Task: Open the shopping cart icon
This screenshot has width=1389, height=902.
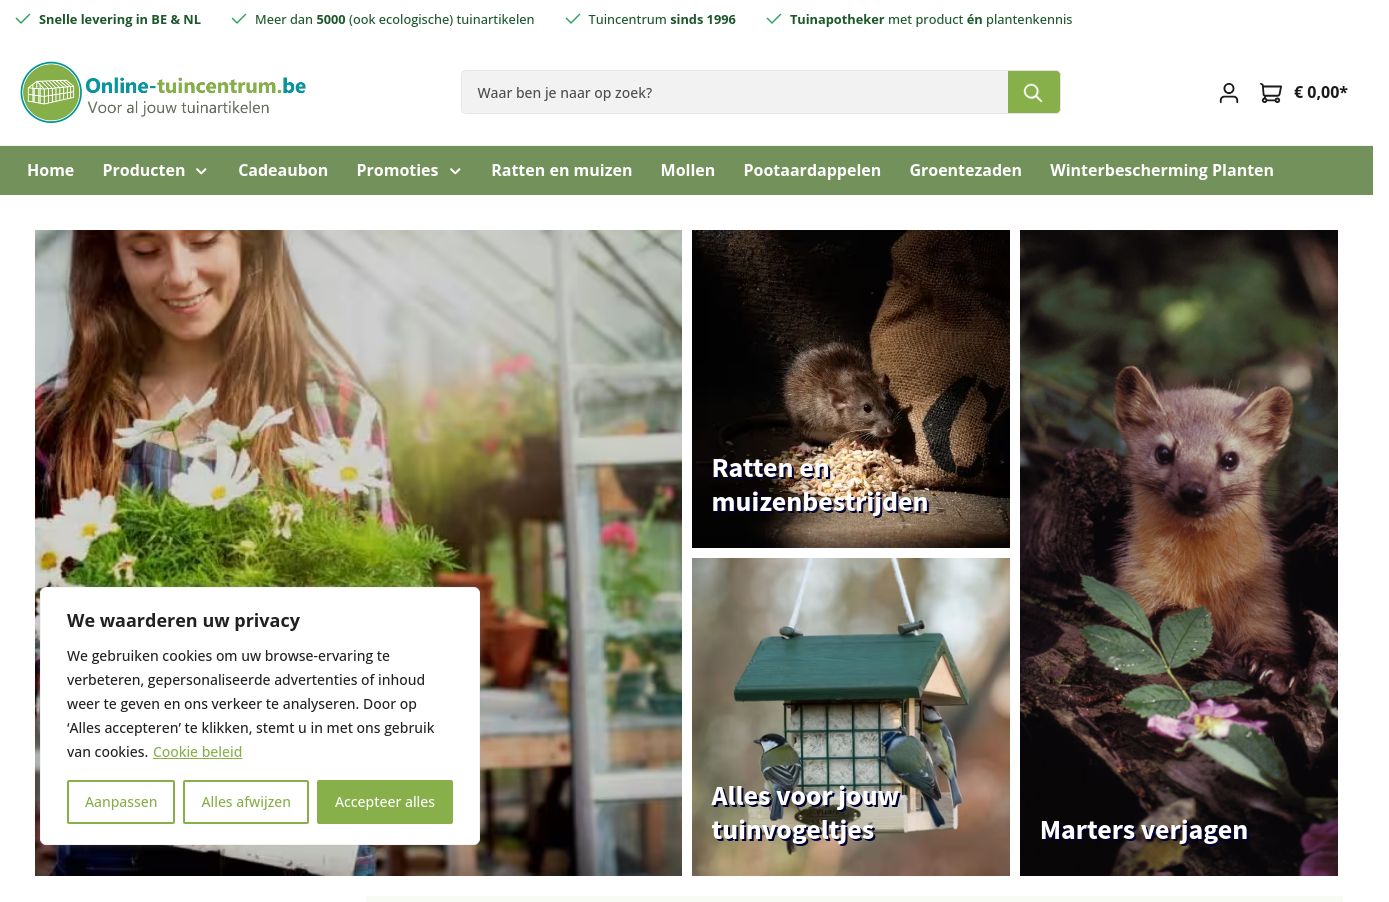Action: pyautogui.click(x=1270, y=93)
